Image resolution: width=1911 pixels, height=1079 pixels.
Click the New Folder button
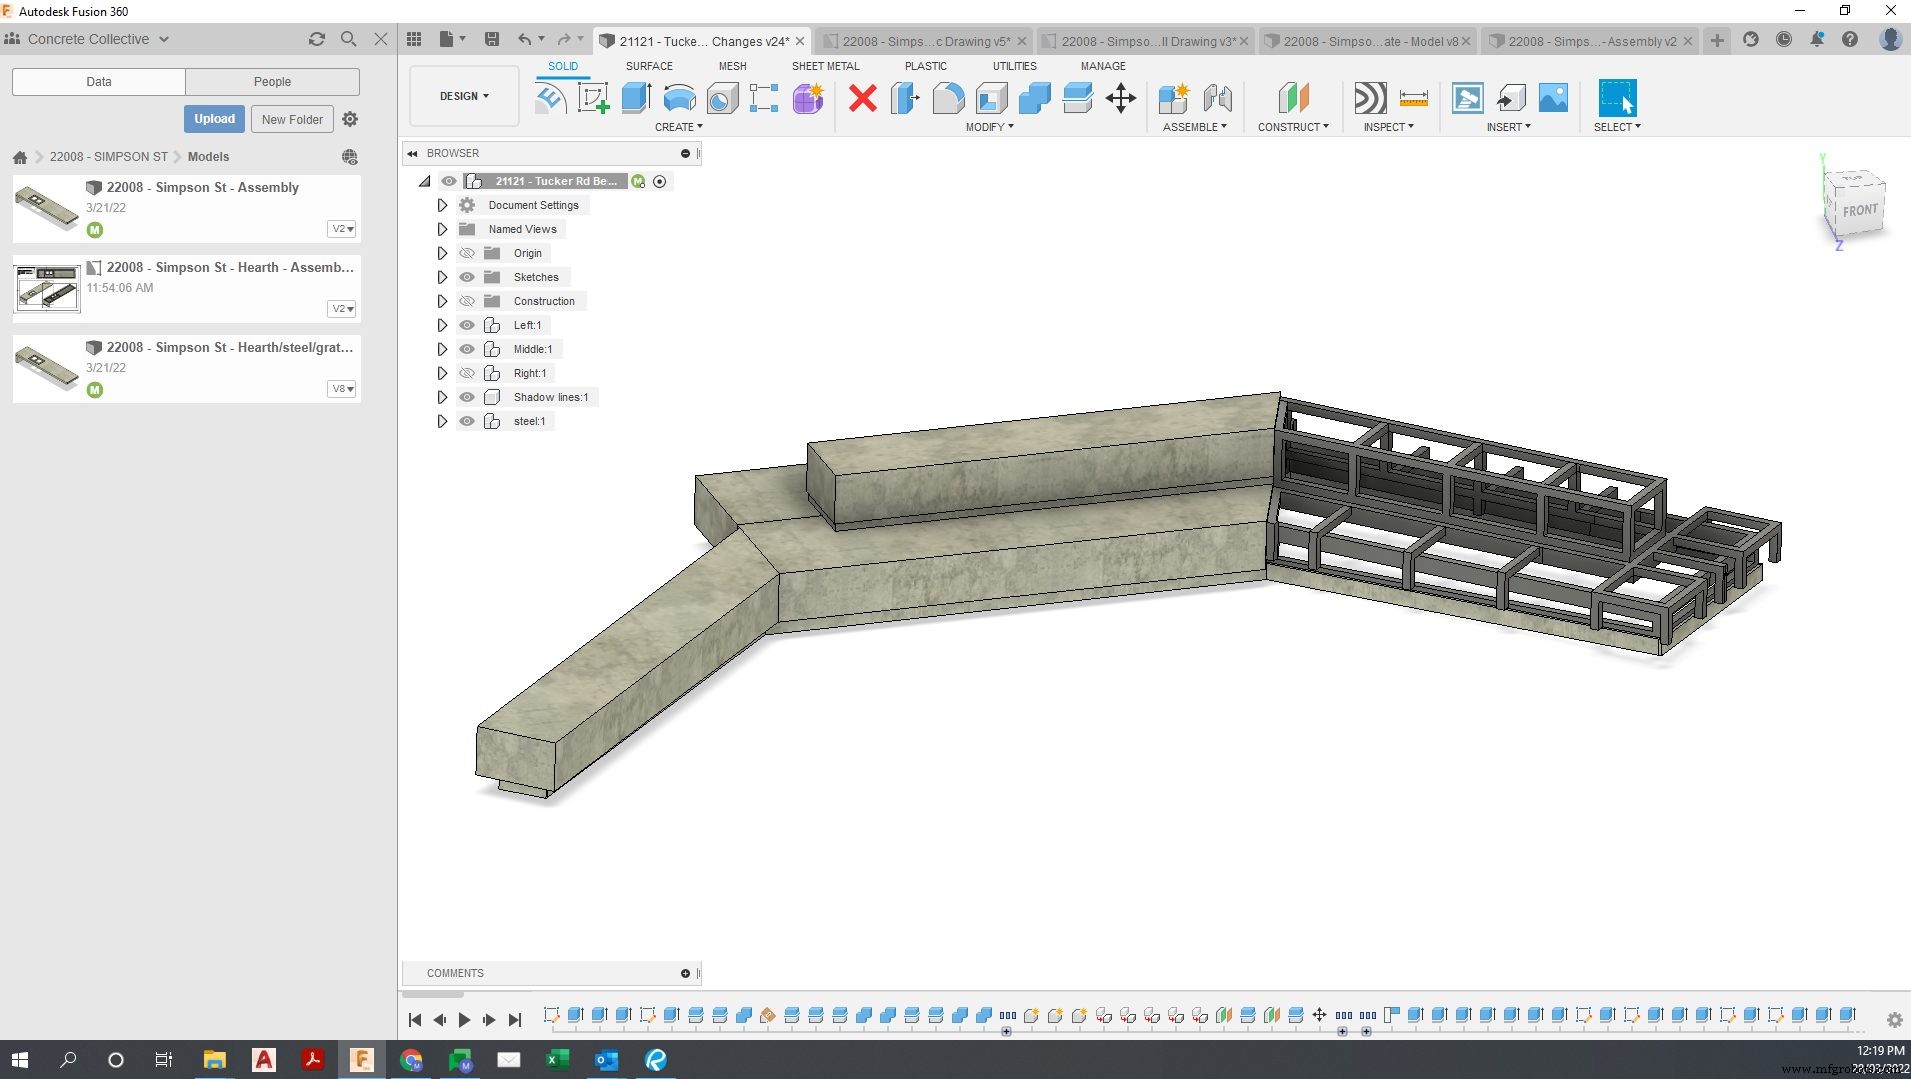point(292,119)
